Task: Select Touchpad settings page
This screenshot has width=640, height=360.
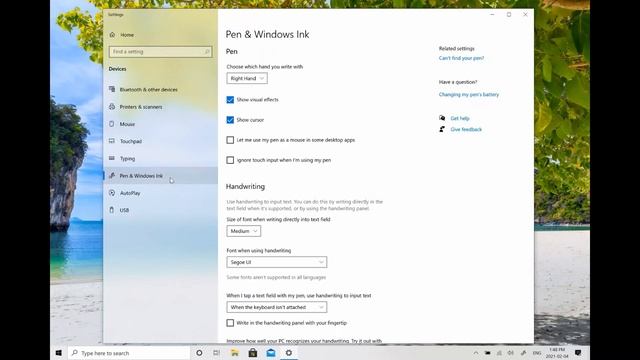Action: 160,141
